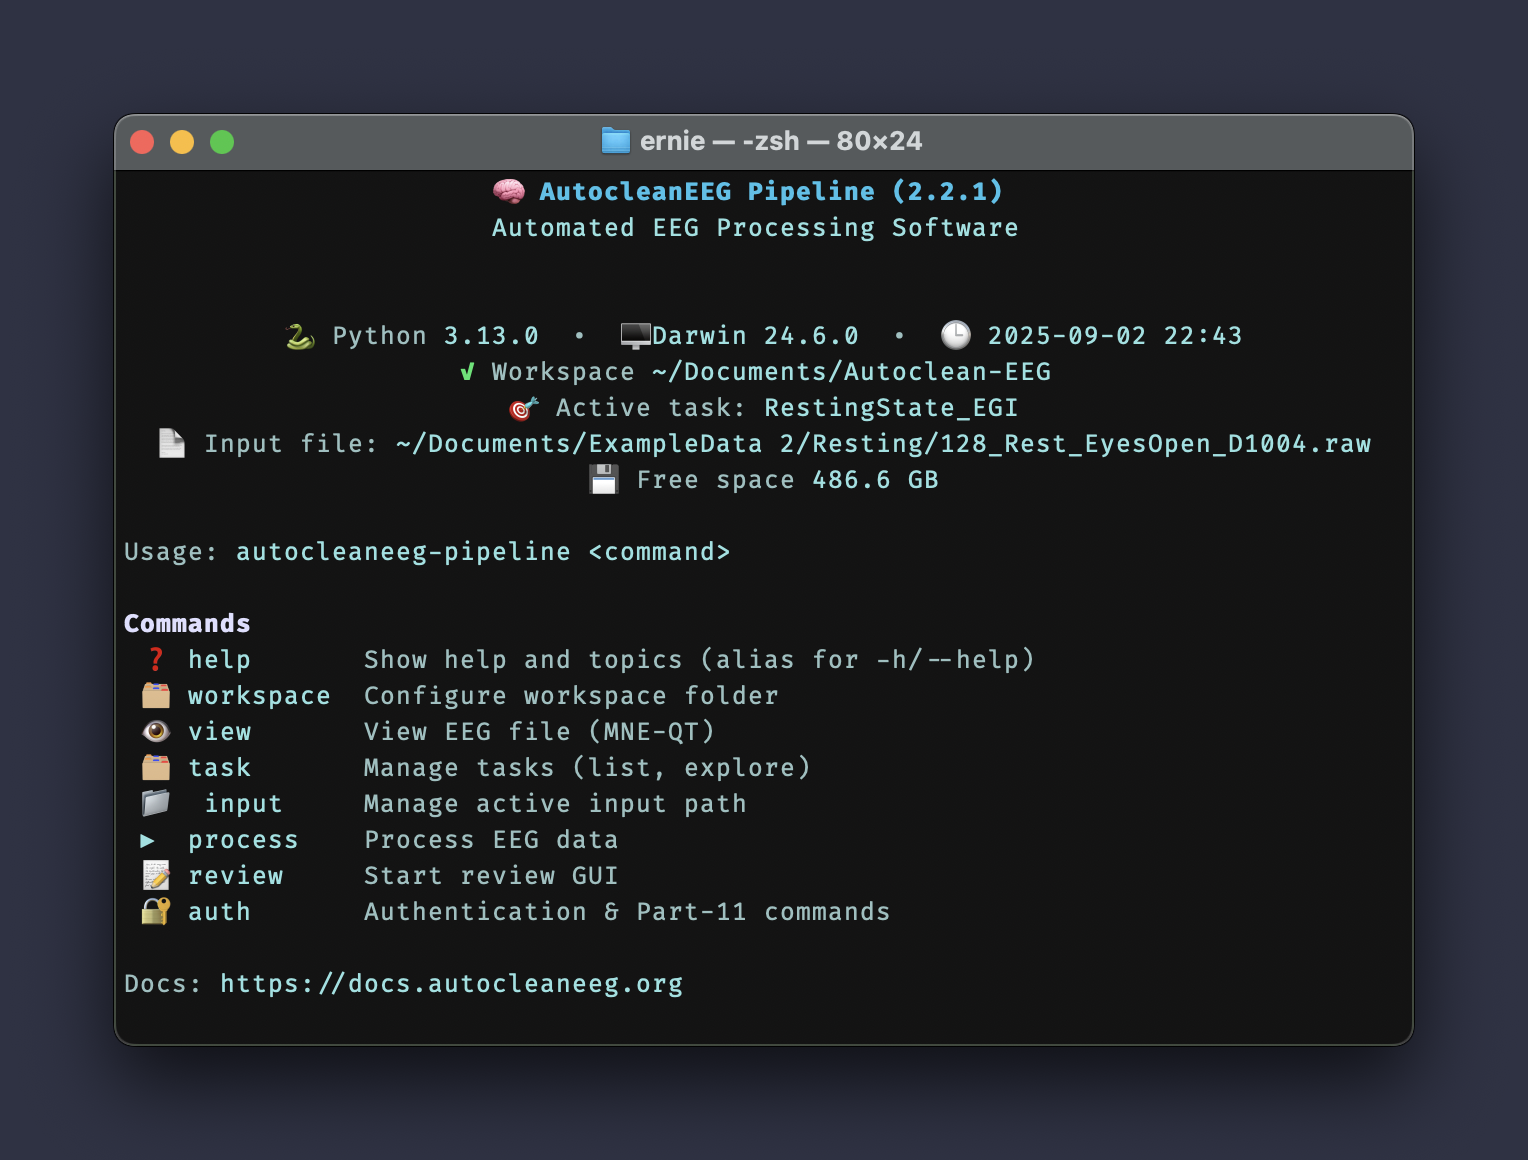Maximize the terminal with green button
The width and height of the screenshot is (1528, 1160).
click(x=222, y=142)
